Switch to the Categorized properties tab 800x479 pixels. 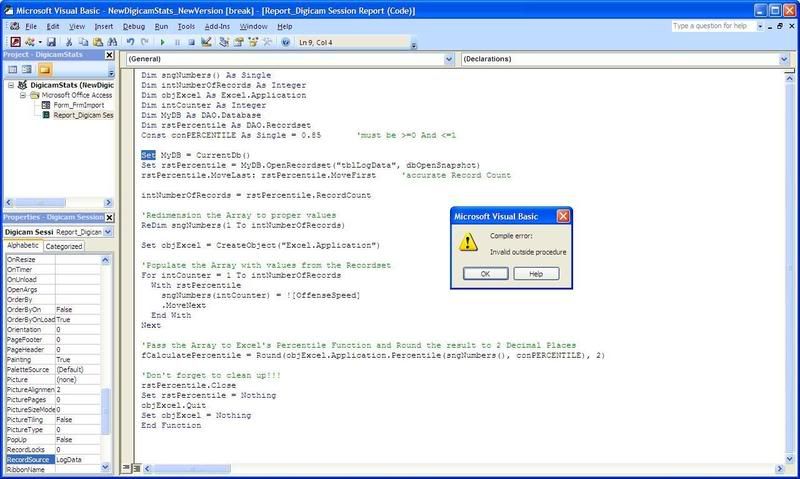pyautogui.click(x=64, y=246)
